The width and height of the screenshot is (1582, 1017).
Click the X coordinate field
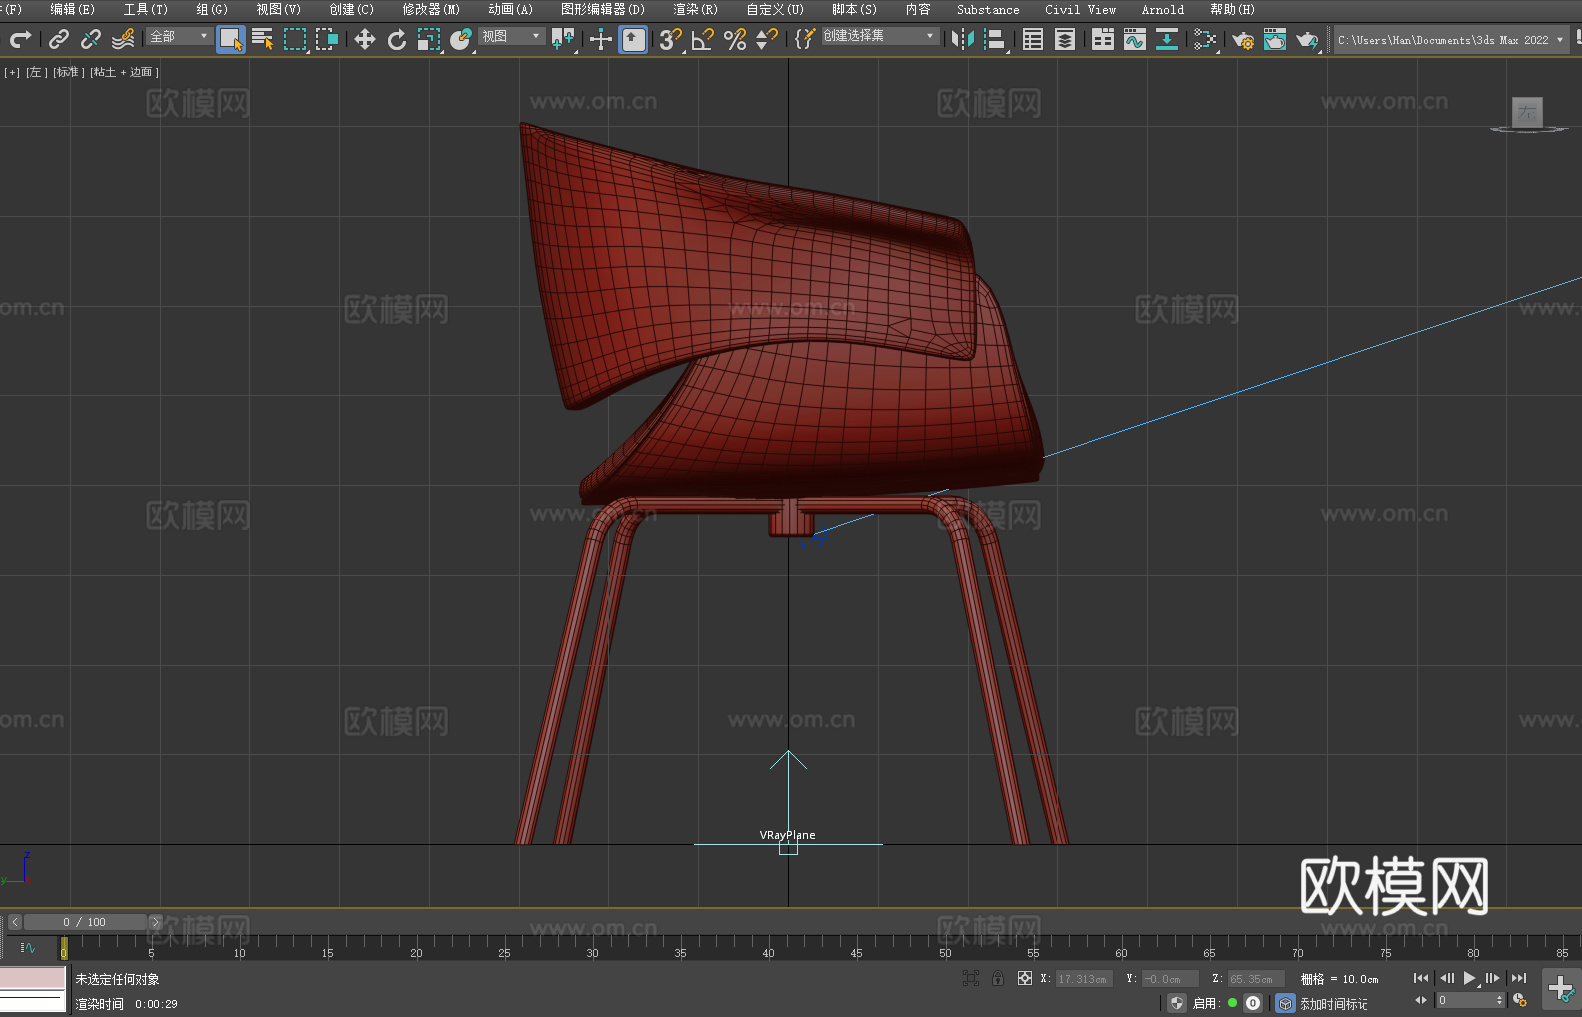[1085, 979]
